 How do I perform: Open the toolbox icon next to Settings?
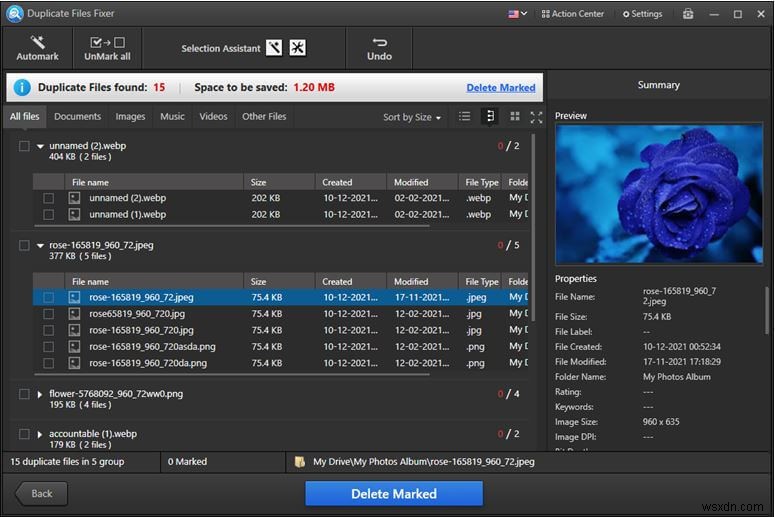click(688, 14)
